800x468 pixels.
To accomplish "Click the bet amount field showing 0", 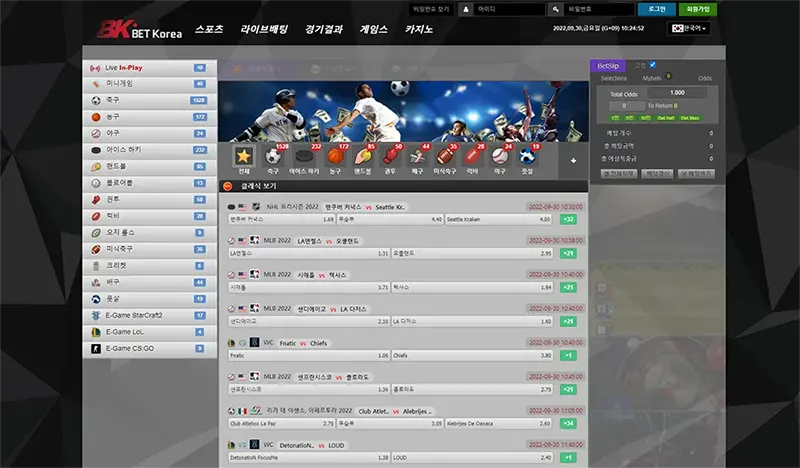I will [627, 106].
